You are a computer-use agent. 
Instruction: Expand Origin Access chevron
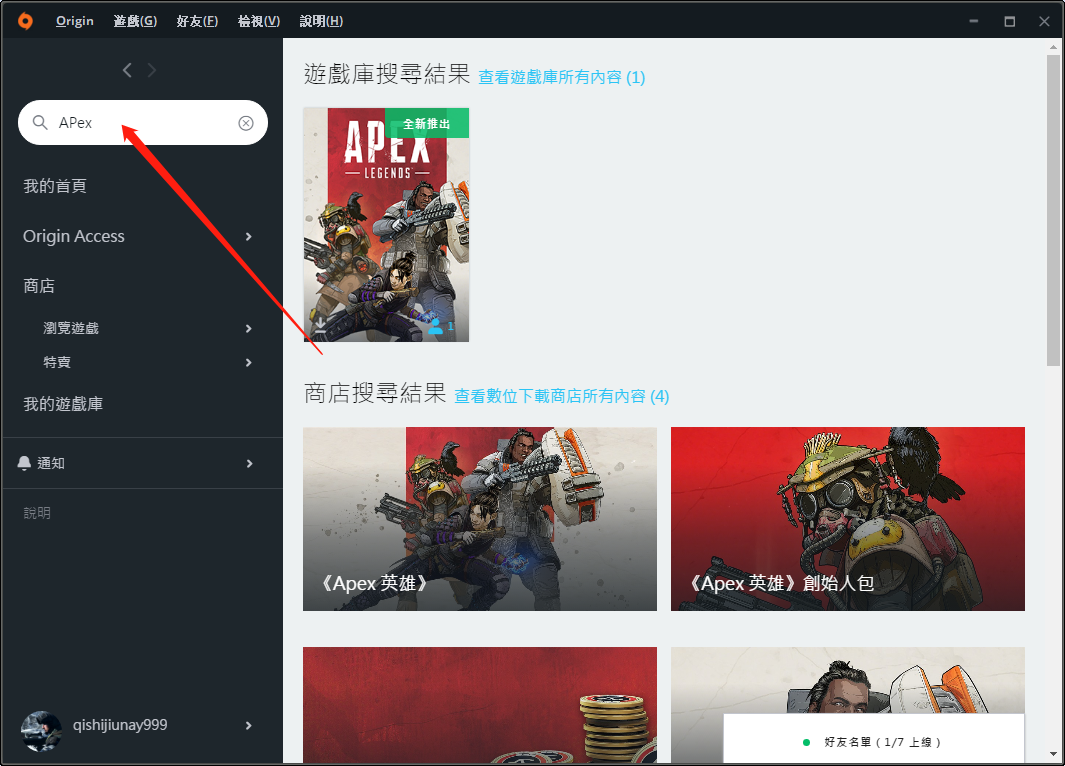249,236
